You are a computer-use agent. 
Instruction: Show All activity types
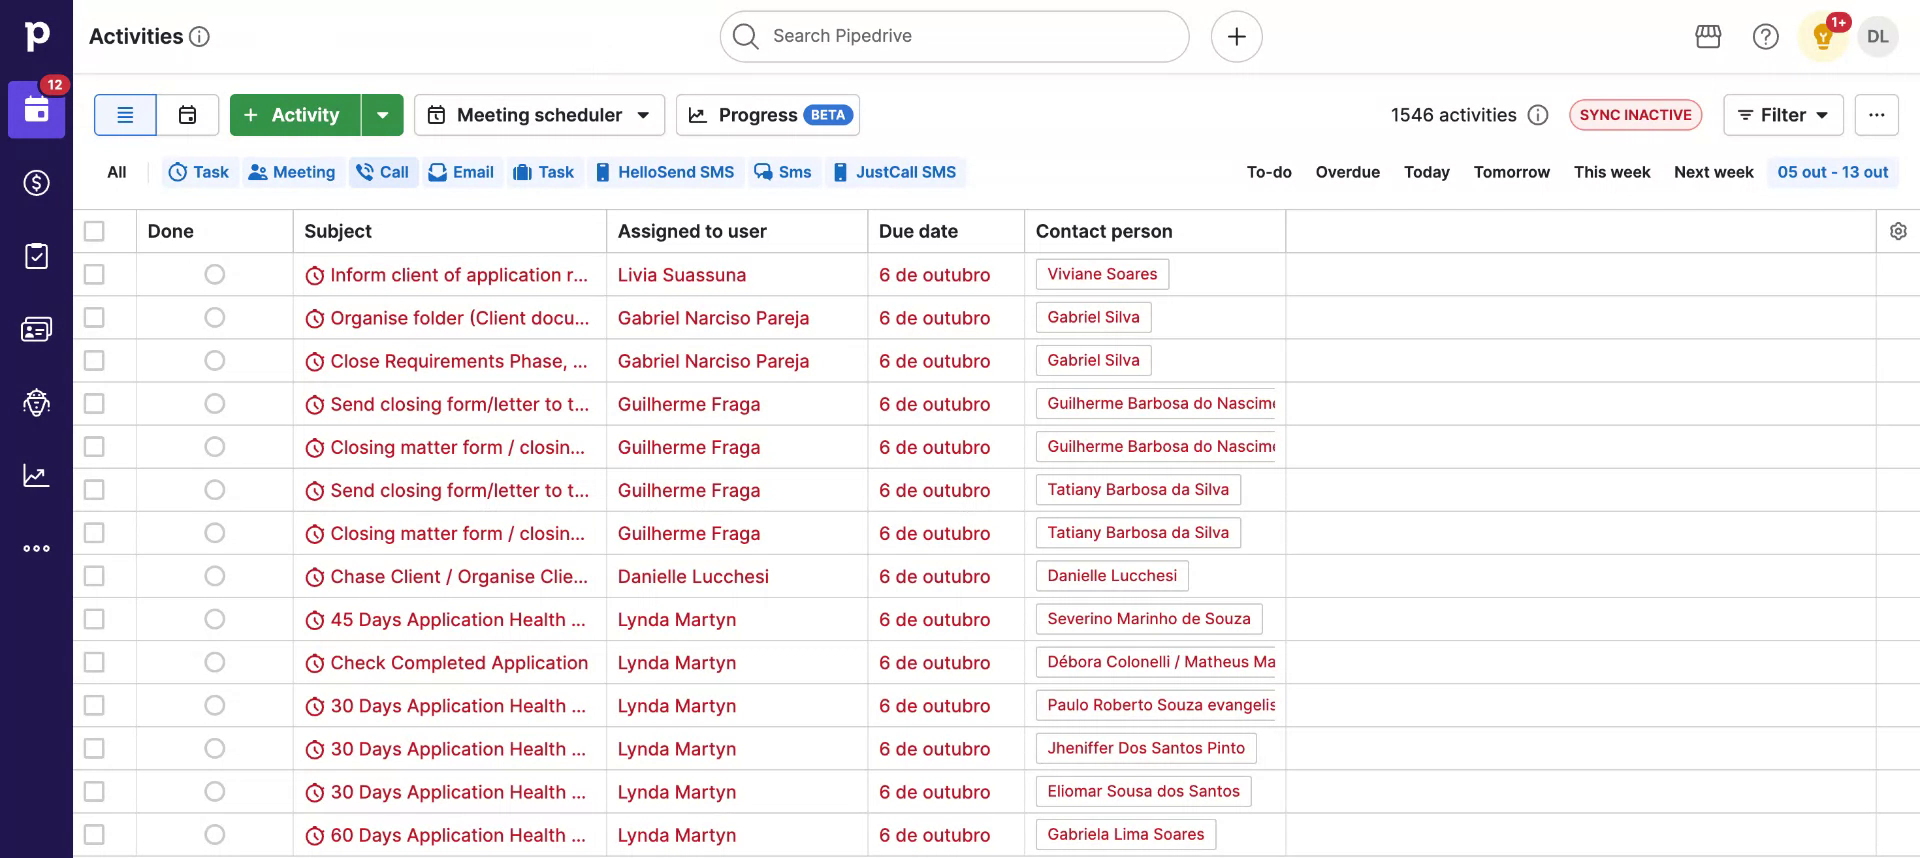[117, 172]
